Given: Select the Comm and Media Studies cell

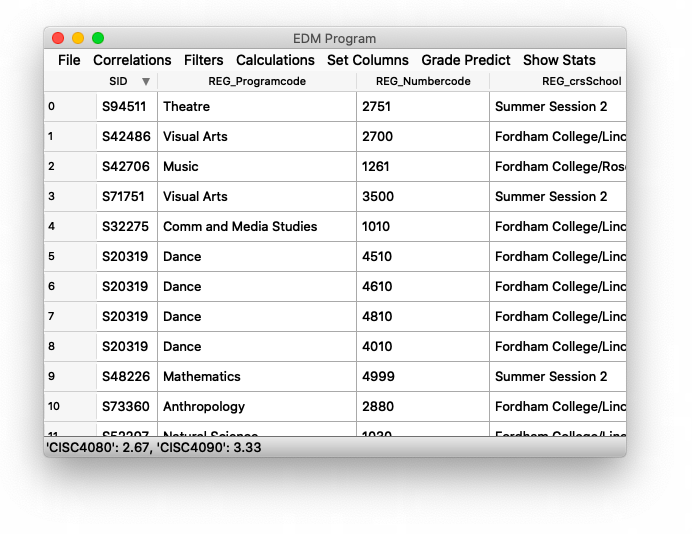Looking at the screenshot, I should (x=256, y=227).
